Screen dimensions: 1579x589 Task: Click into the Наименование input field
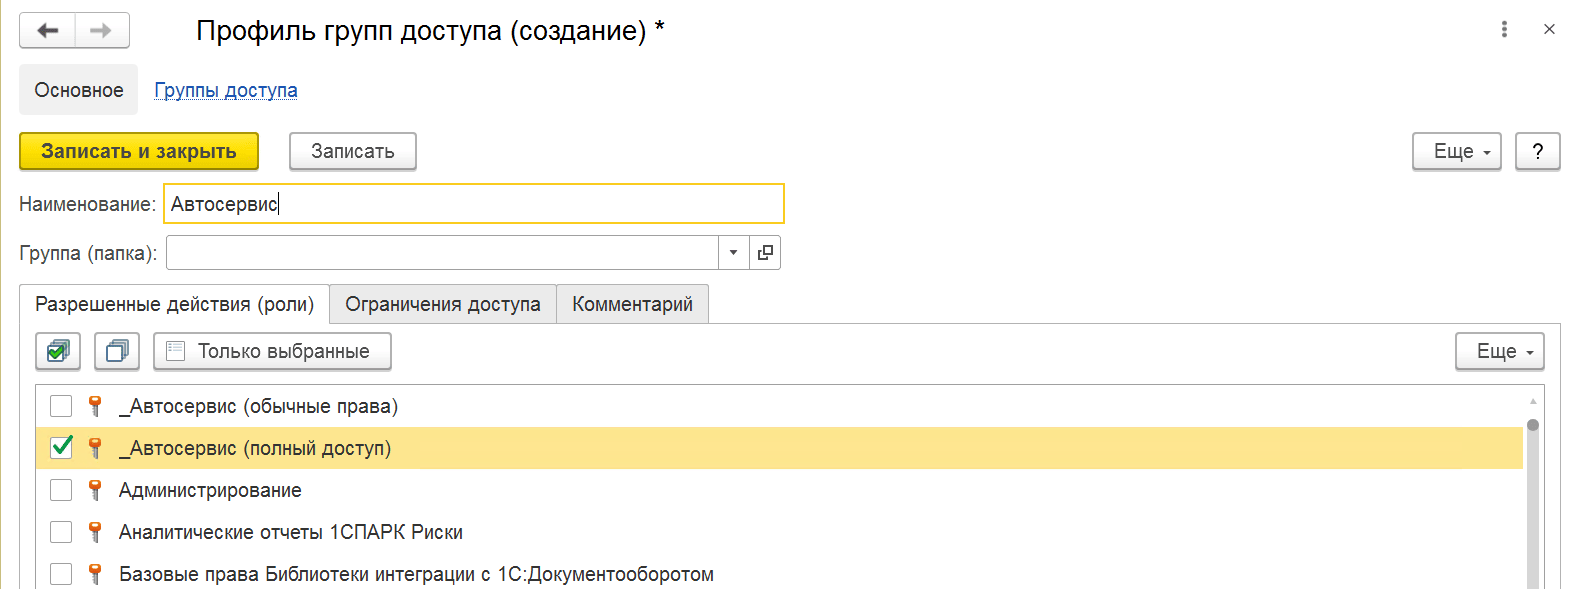[474, 204]
